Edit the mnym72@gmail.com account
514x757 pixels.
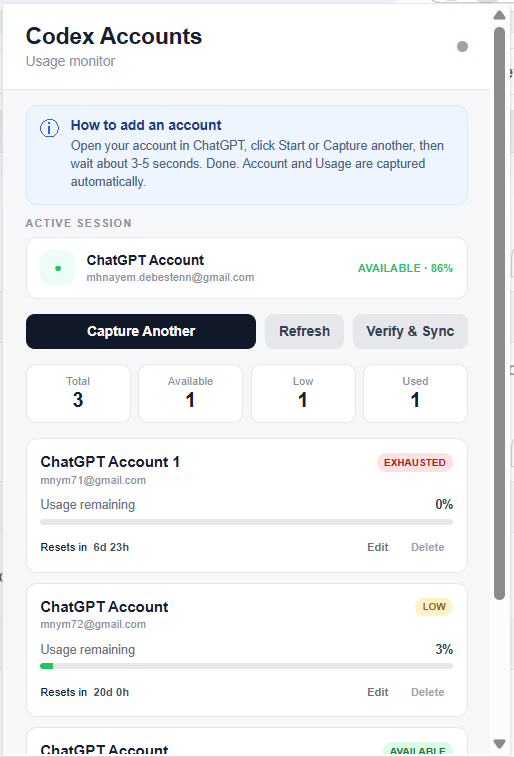[377, 692]
